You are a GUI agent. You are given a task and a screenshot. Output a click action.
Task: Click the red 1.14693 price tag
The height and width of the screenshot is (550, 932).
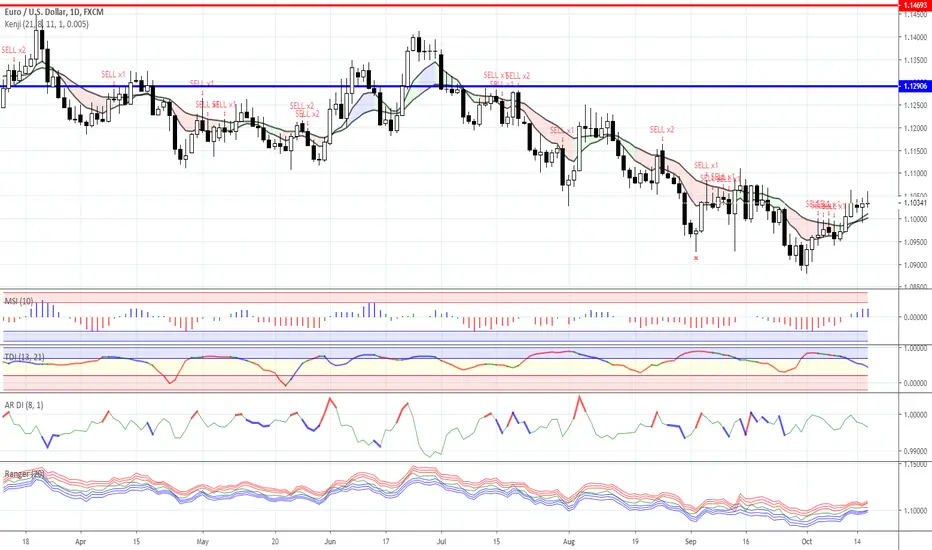[x=915, y=5]
